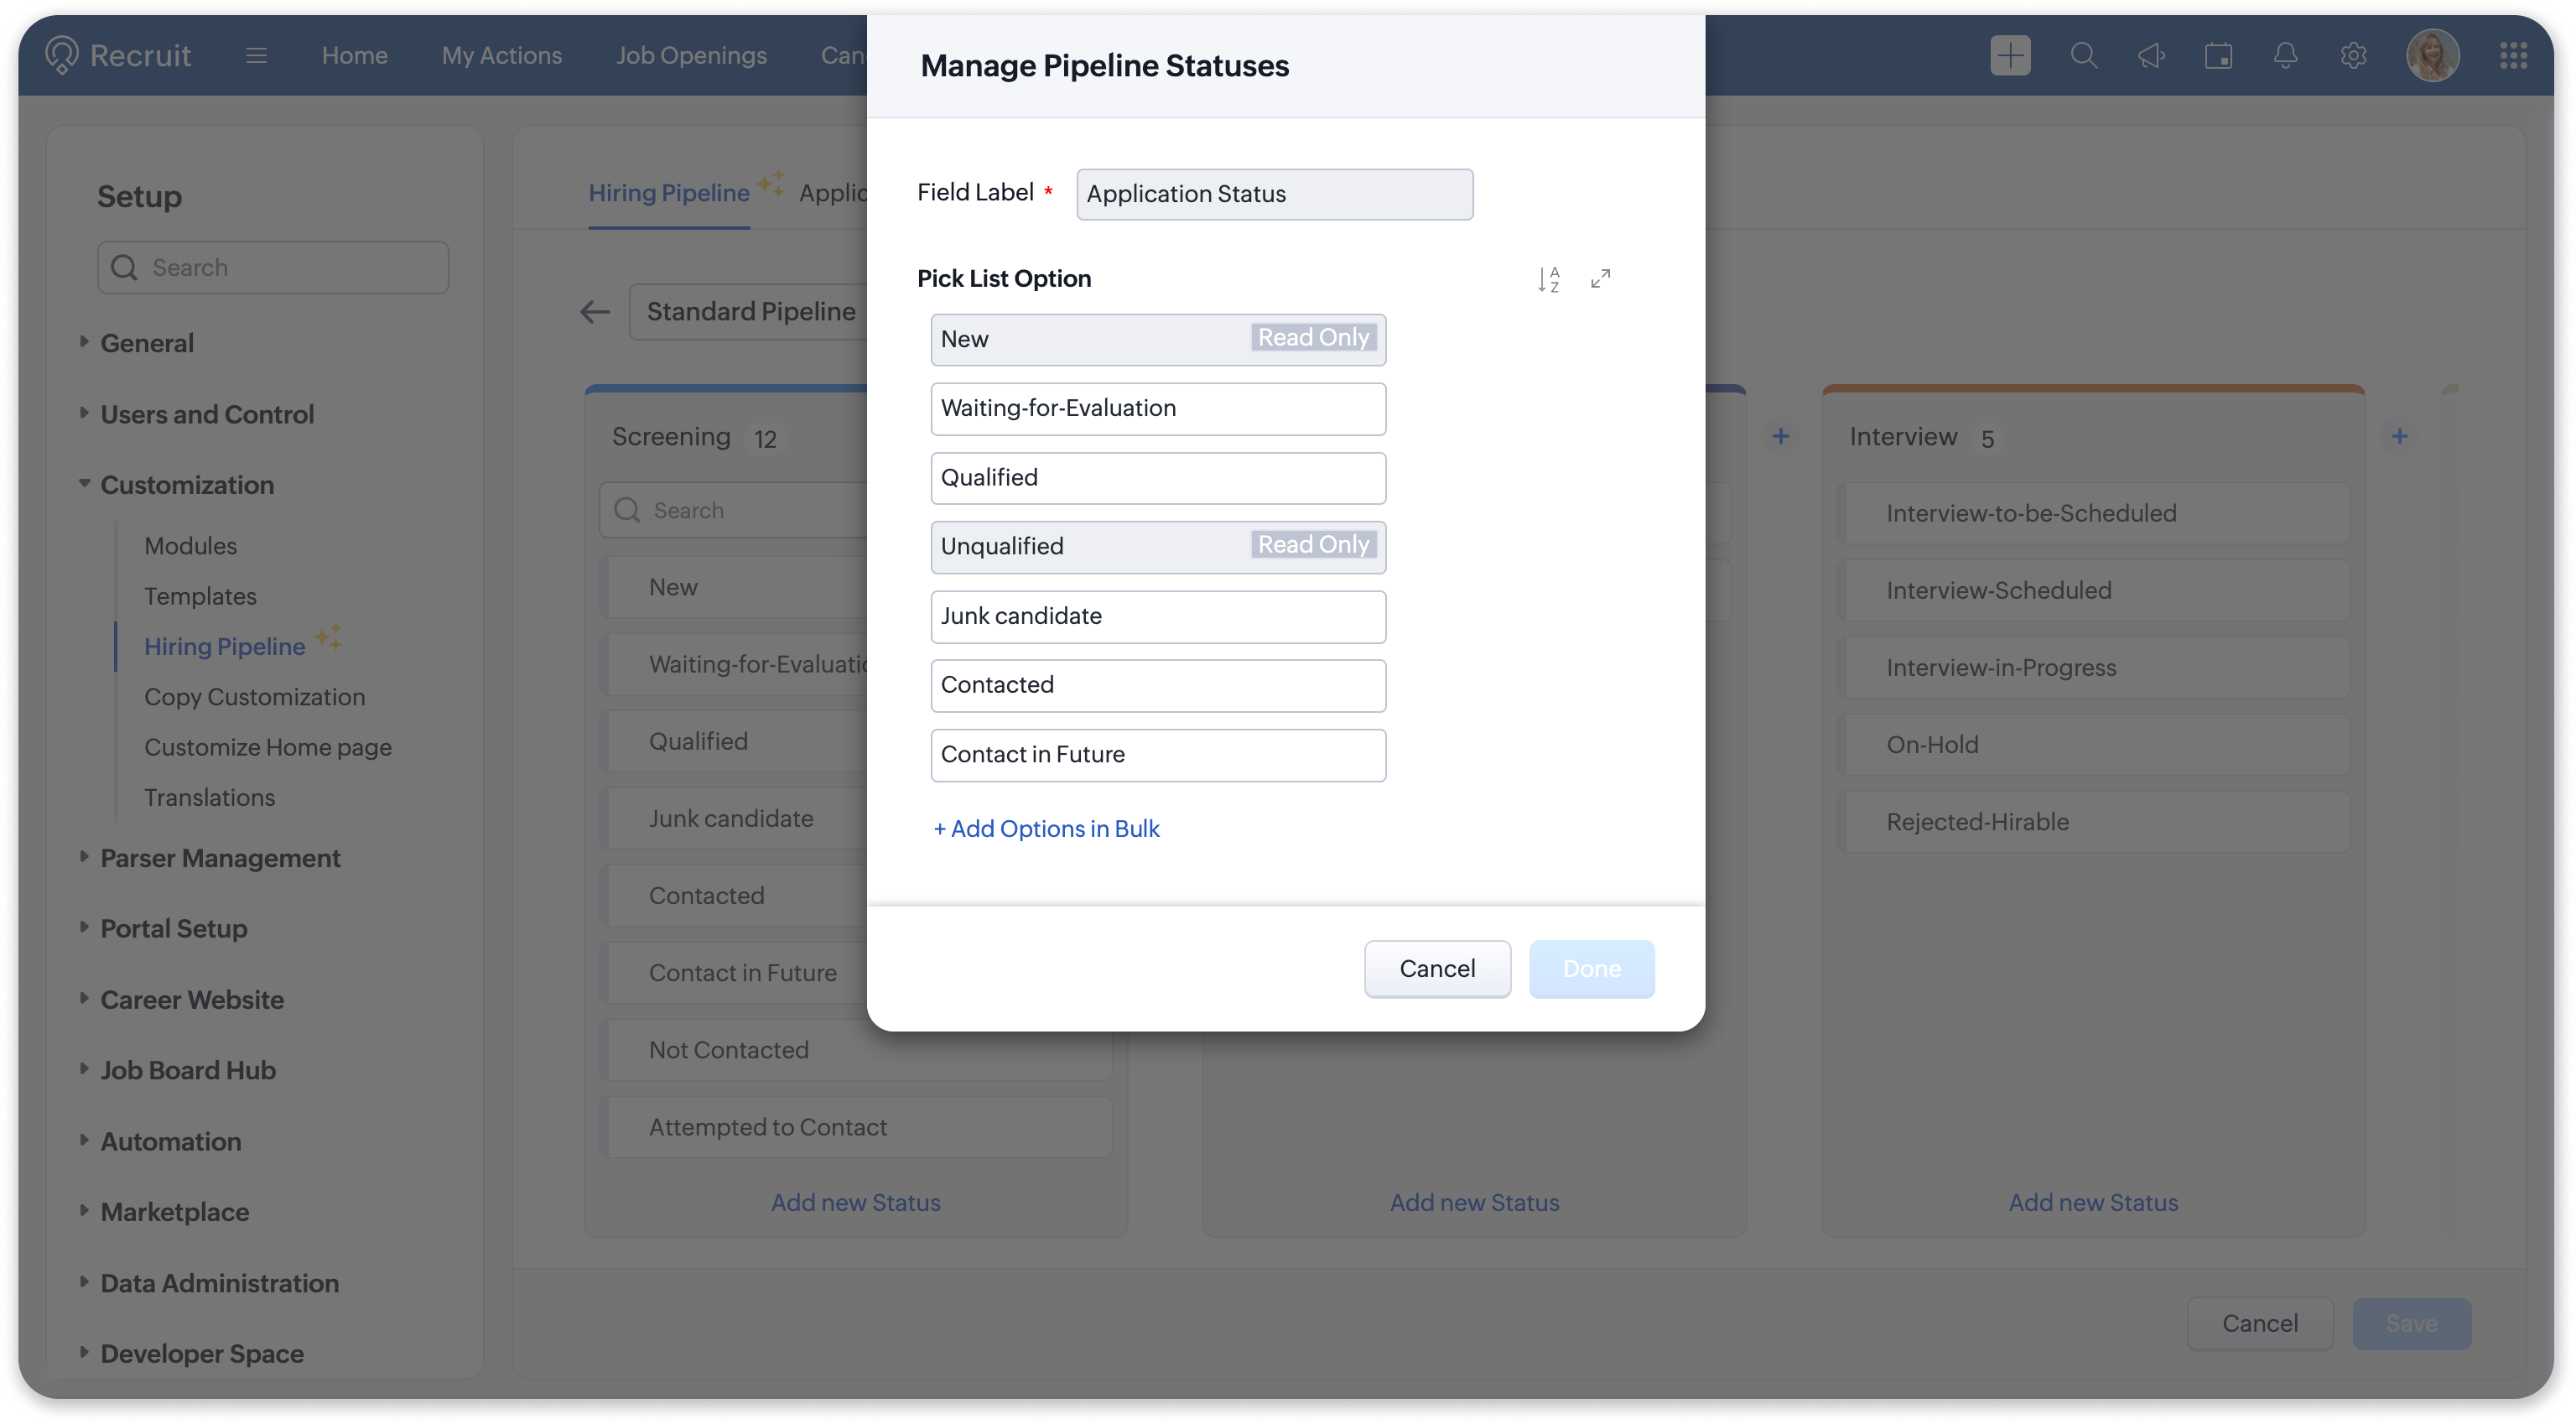
Task: Select the On-Hold status card
Action: pos(2093,745)
